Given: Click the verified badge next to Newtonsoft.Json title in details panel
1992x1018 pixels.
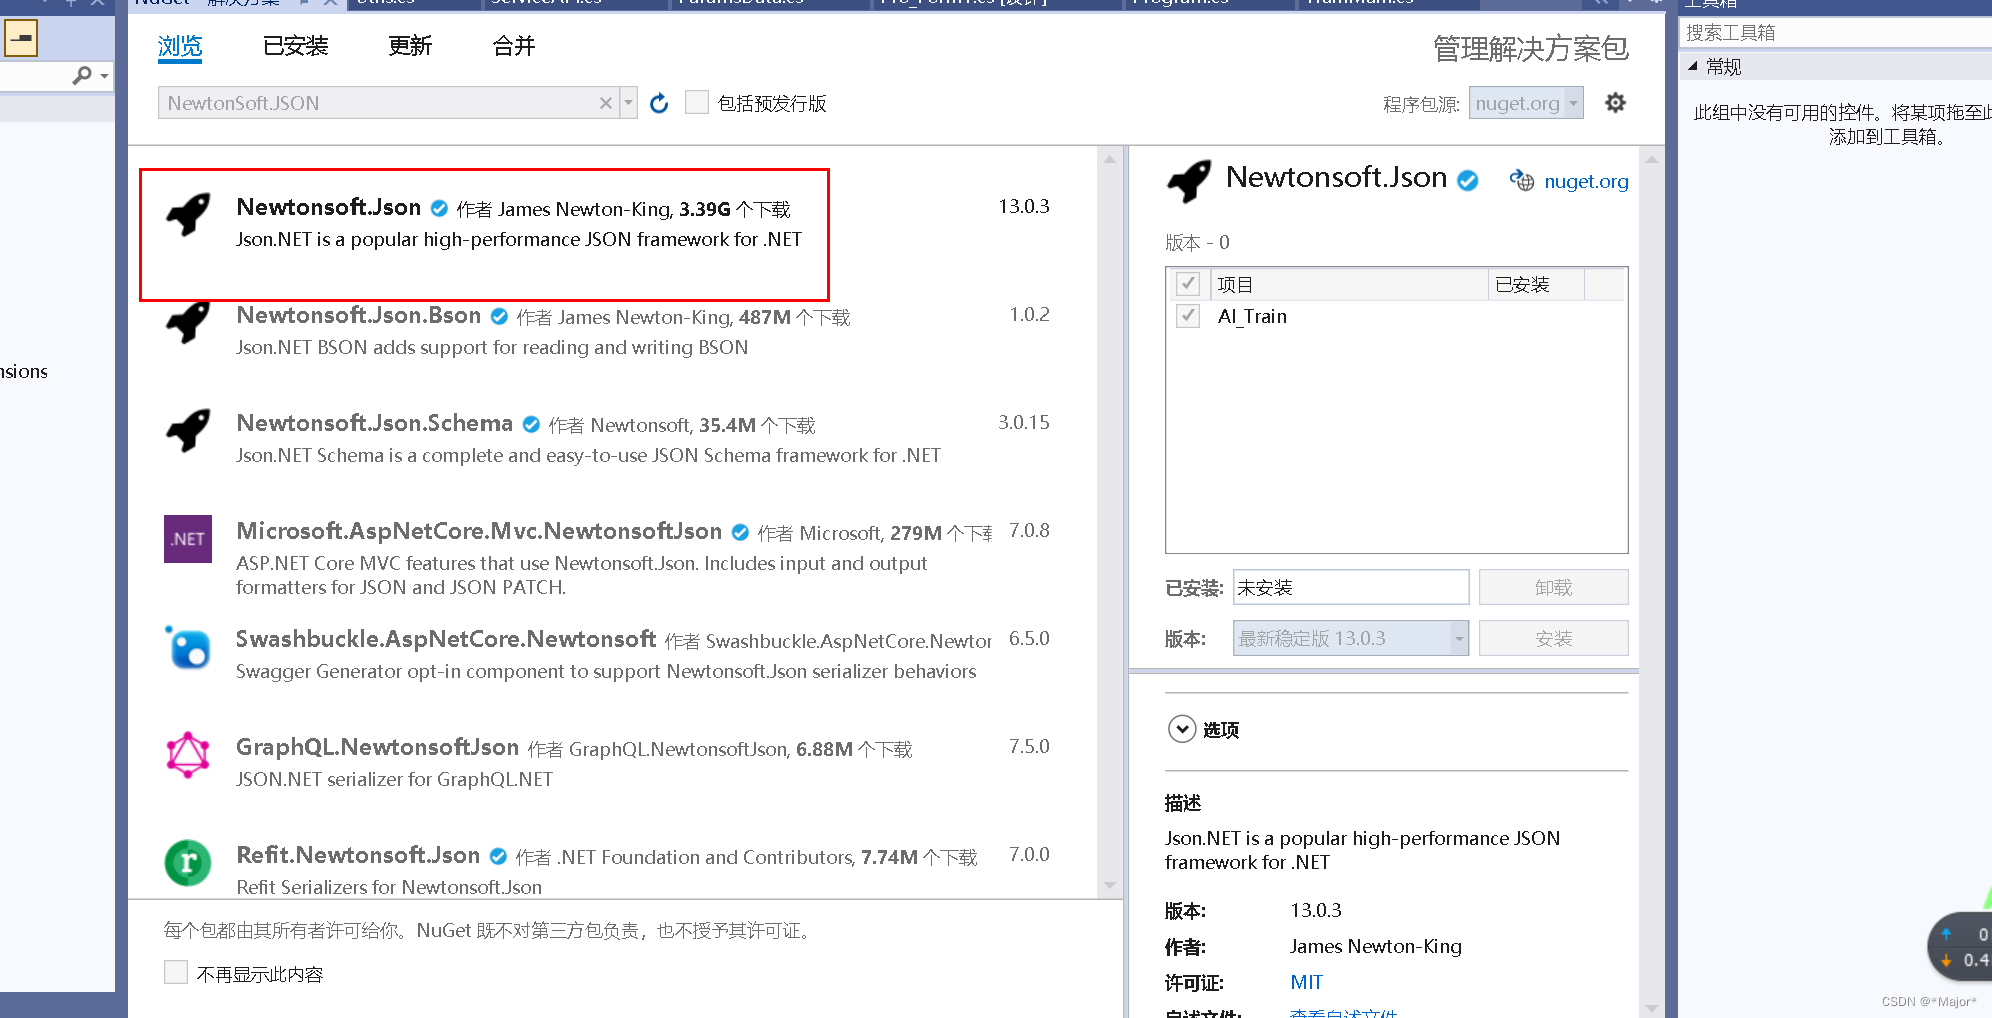Looking at the screenshot, I should [1468, 181].
